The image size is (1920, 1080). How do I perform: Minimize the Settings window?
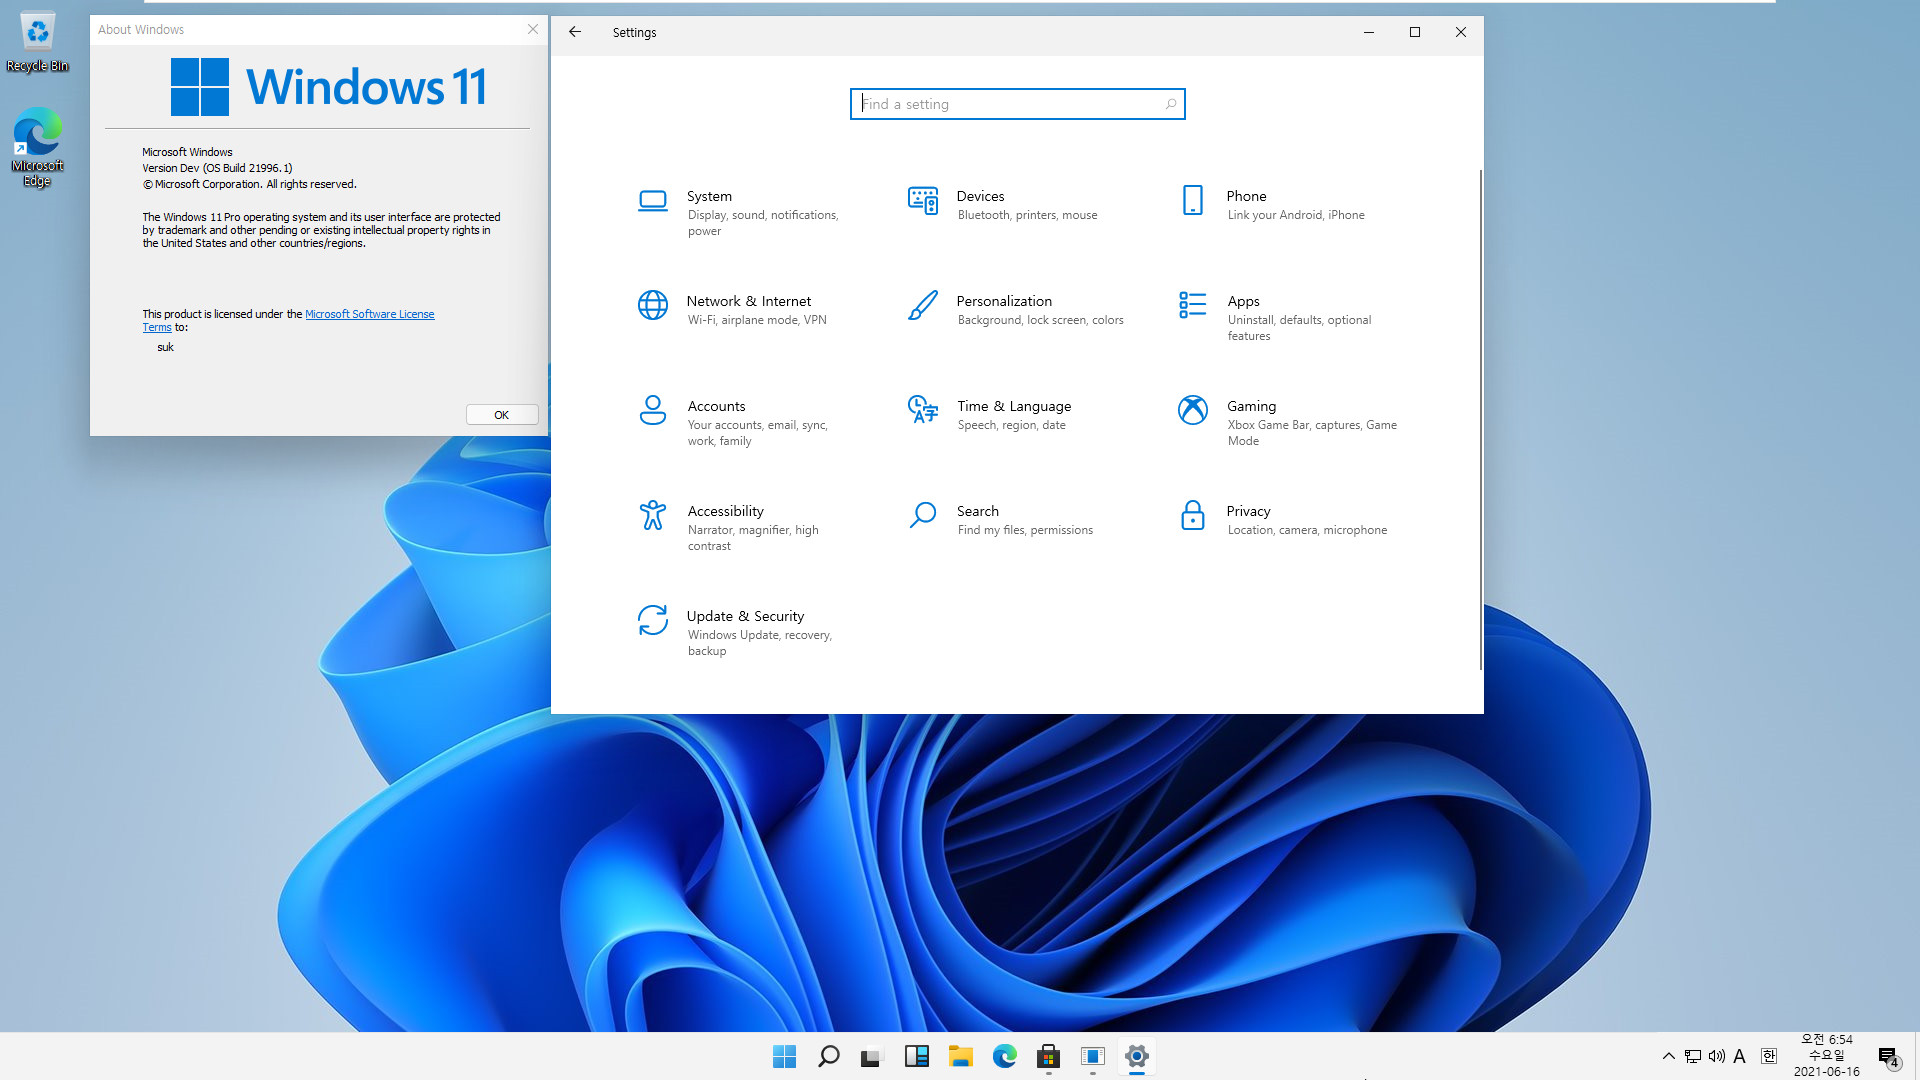coord(1369,32)
